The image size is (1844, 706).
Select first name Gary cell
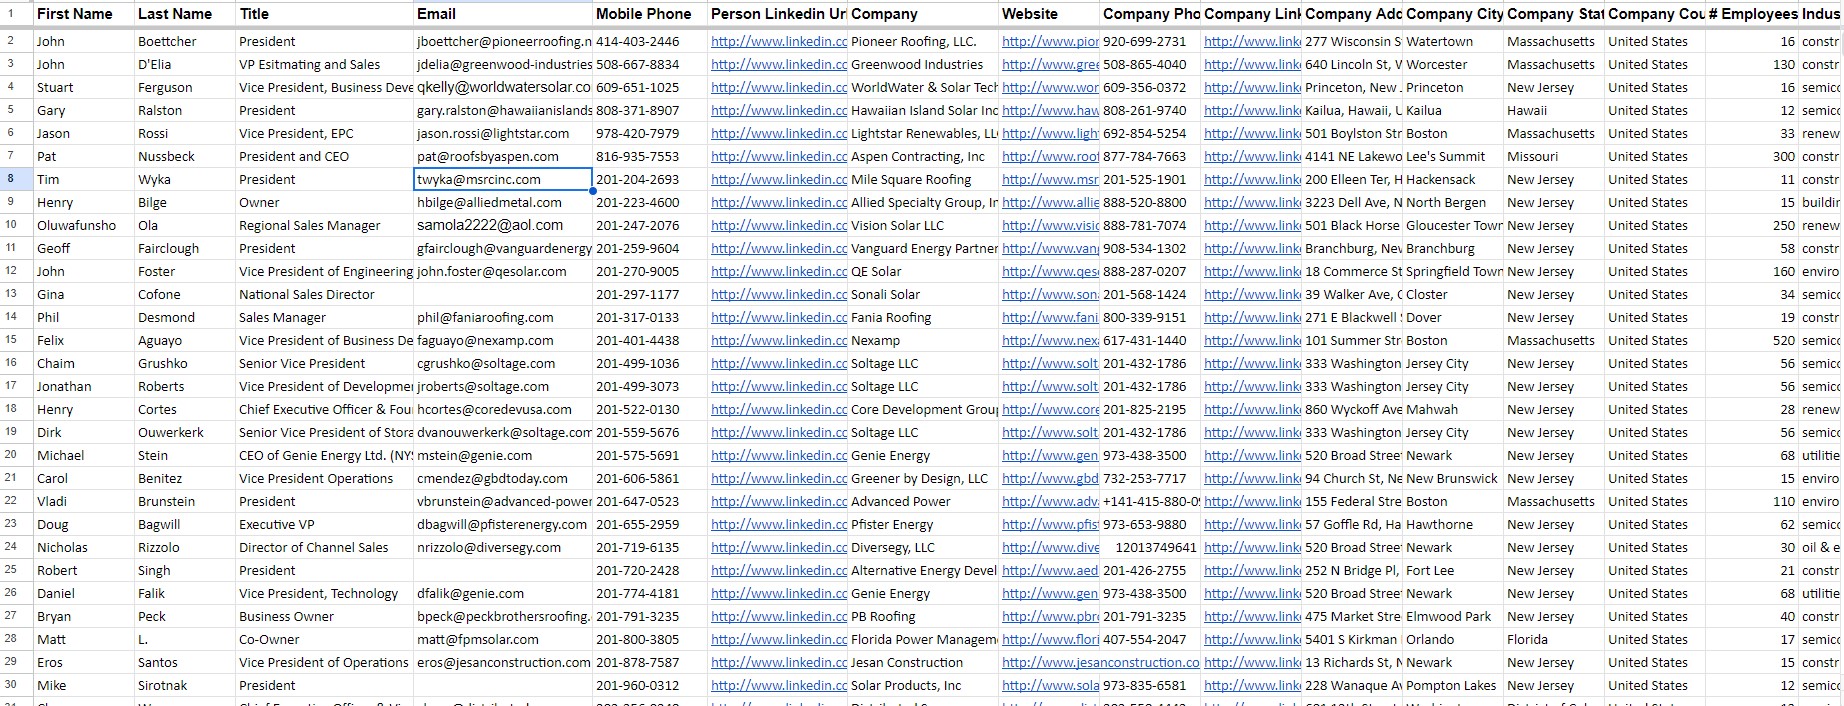coord(84,110)
